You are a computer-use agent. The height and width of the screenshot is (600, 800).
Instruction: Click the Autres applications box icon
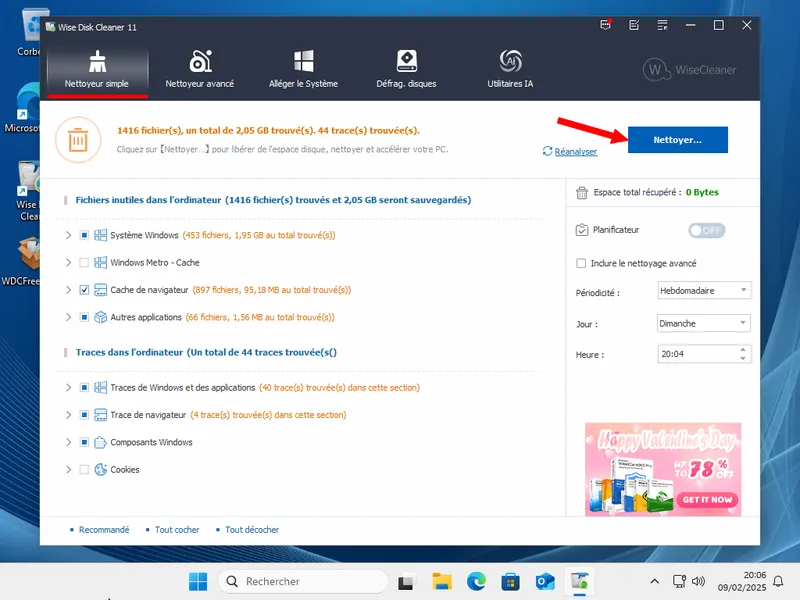click(x=101, y=317)
